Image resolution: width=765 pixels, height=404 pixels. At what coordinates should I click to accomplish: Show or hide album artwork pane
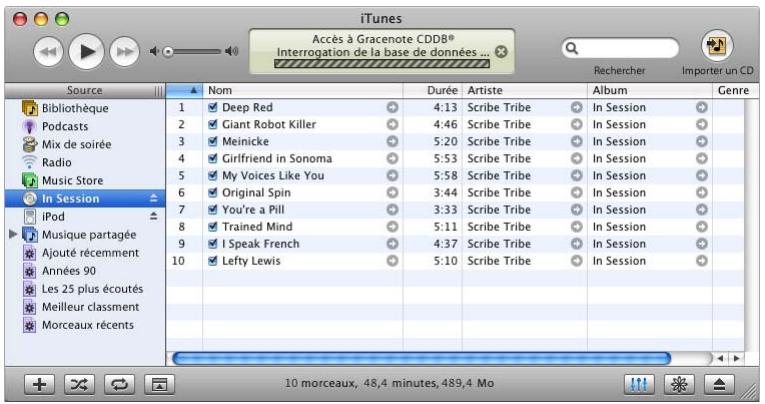pyautogui.click(x=160, y=384)
